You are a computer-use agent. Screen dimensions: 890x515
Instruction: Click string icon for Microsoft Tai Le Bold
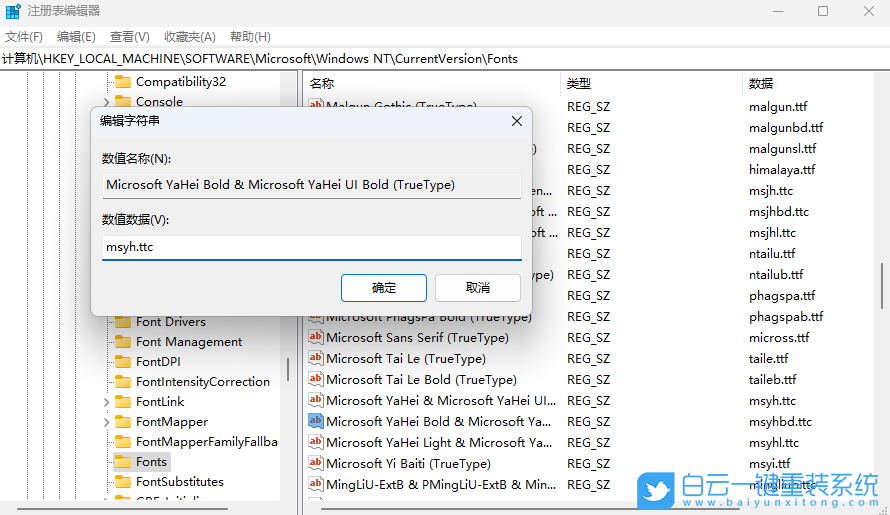316,379
